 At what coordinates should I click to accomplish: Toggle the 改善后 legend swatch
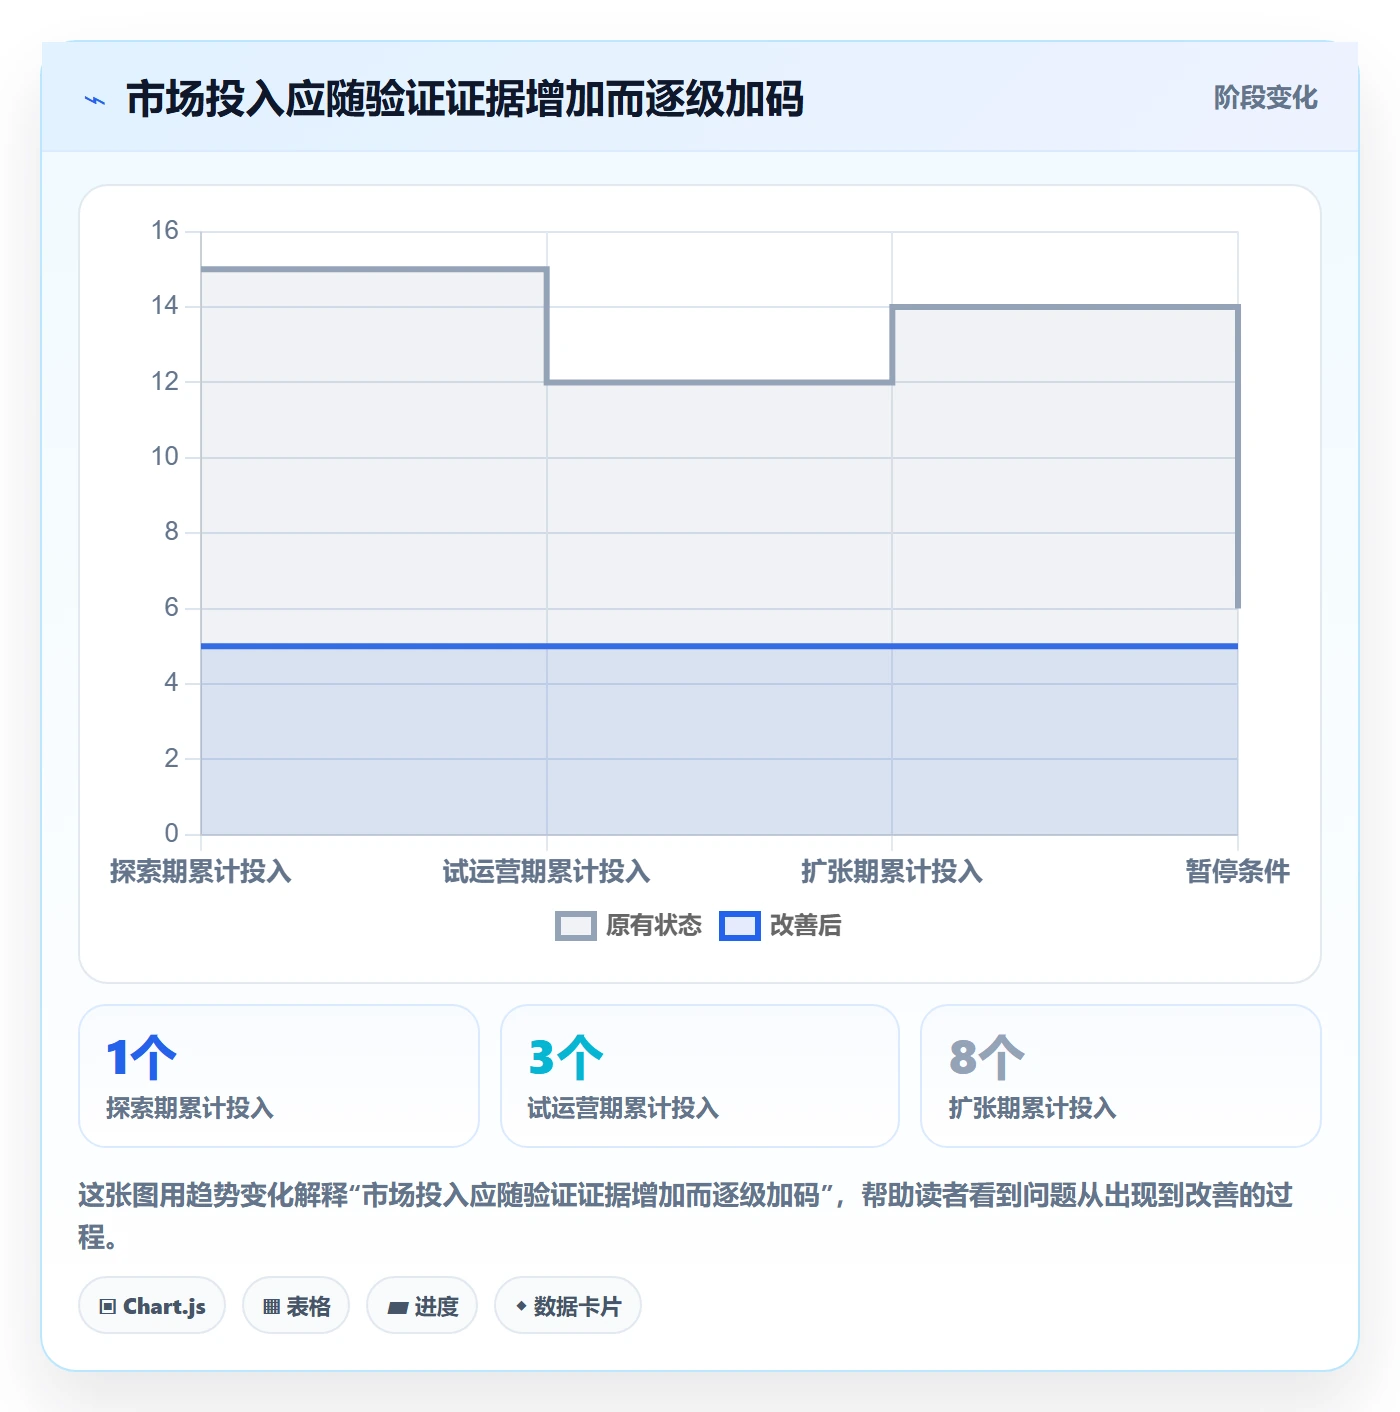click(740, 926)
